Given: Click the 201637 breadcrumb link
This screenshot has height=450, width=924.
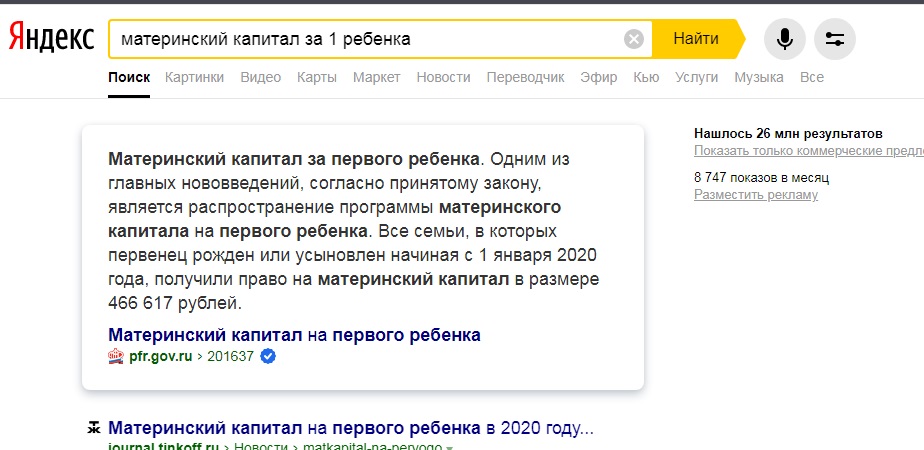Looking at the screenshot, I should click(230, 356).
